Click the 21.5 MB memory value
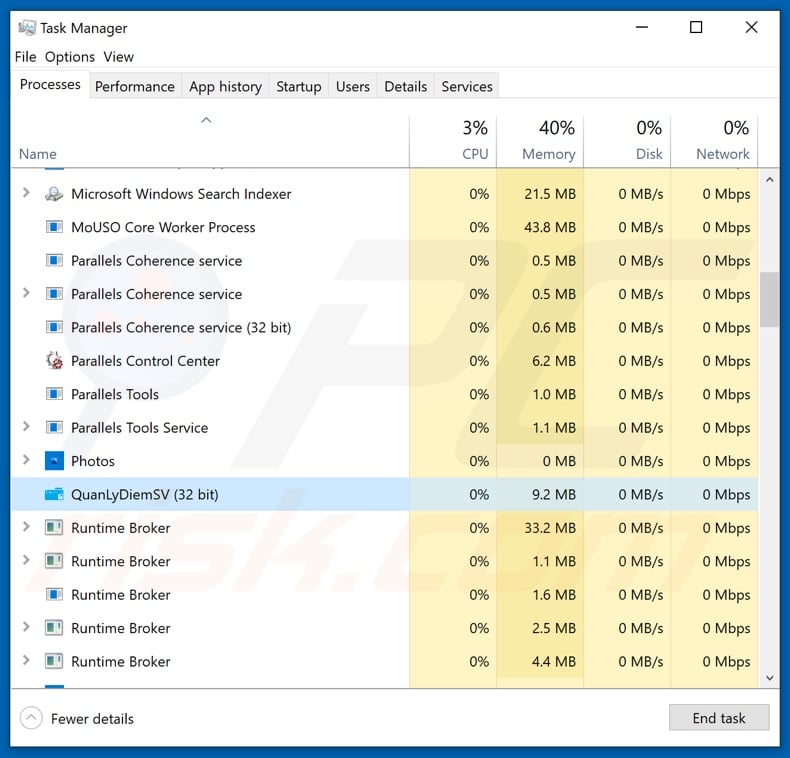This screenshot has width=790, height=758. tap(550, 194)
